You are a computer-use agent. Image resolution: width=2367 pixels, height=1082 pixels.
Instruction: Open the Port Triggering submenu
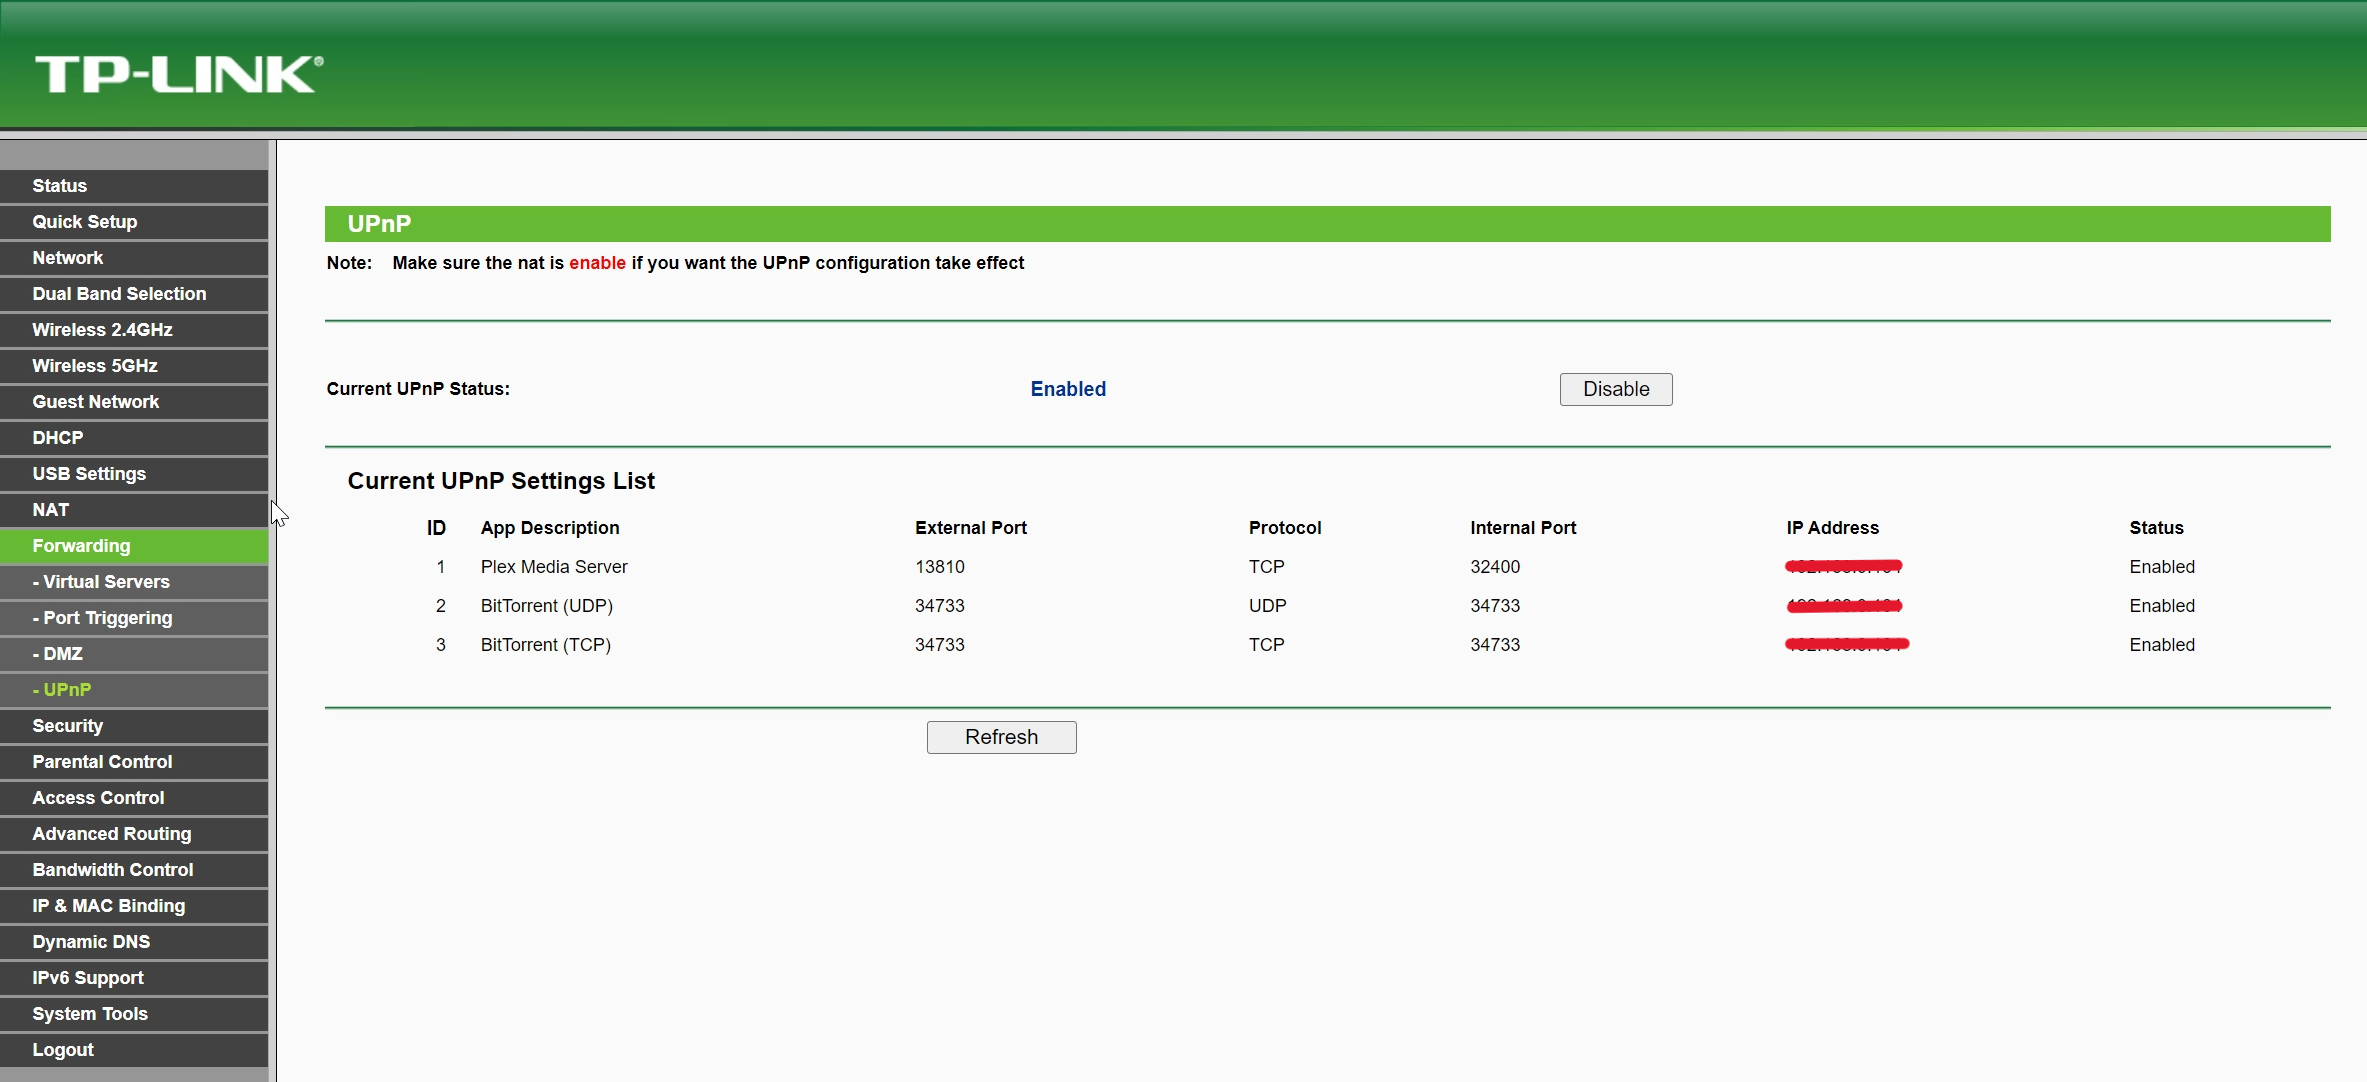[x=134, y=618]
